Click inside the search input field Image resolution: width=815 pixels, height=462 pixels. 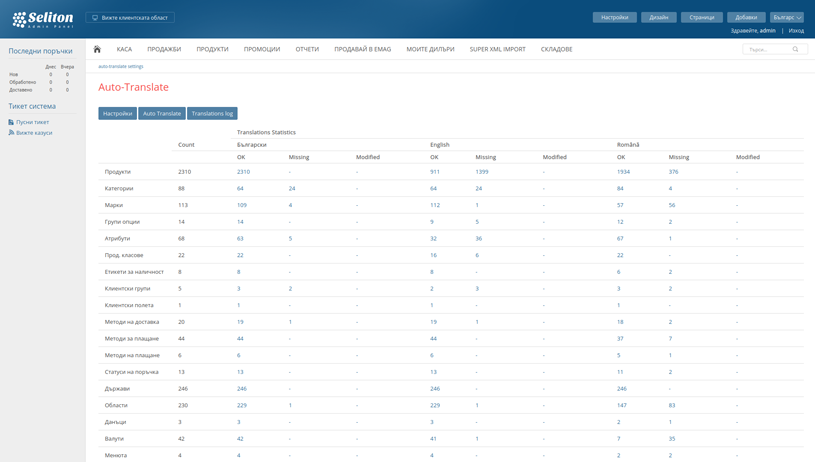click(766, 49)
